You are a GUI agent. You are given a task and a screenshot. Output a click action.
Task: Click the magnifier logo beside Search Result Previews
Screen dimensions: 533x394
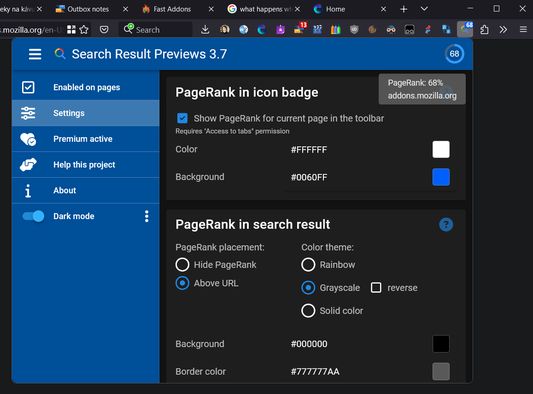(60, 54)
